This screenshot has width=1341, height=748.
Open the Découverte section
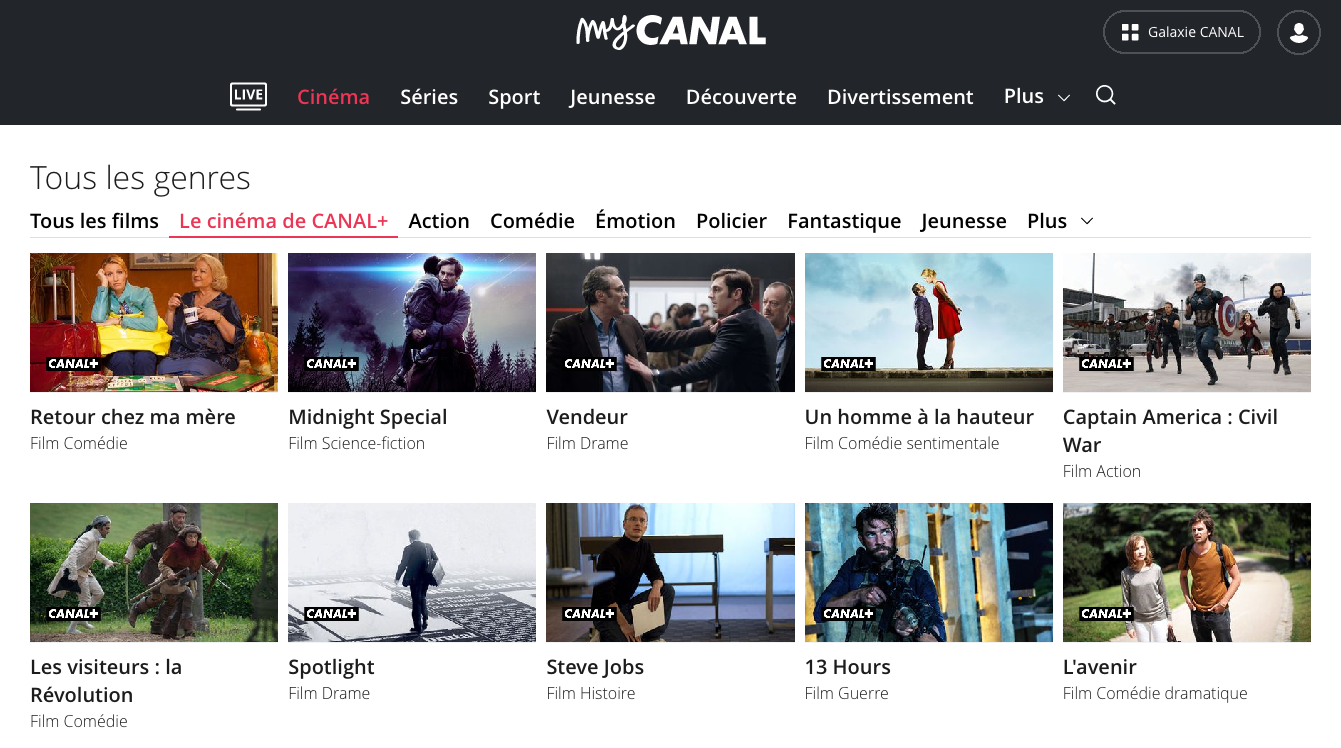pyautogui.click(x=741, y=97)
